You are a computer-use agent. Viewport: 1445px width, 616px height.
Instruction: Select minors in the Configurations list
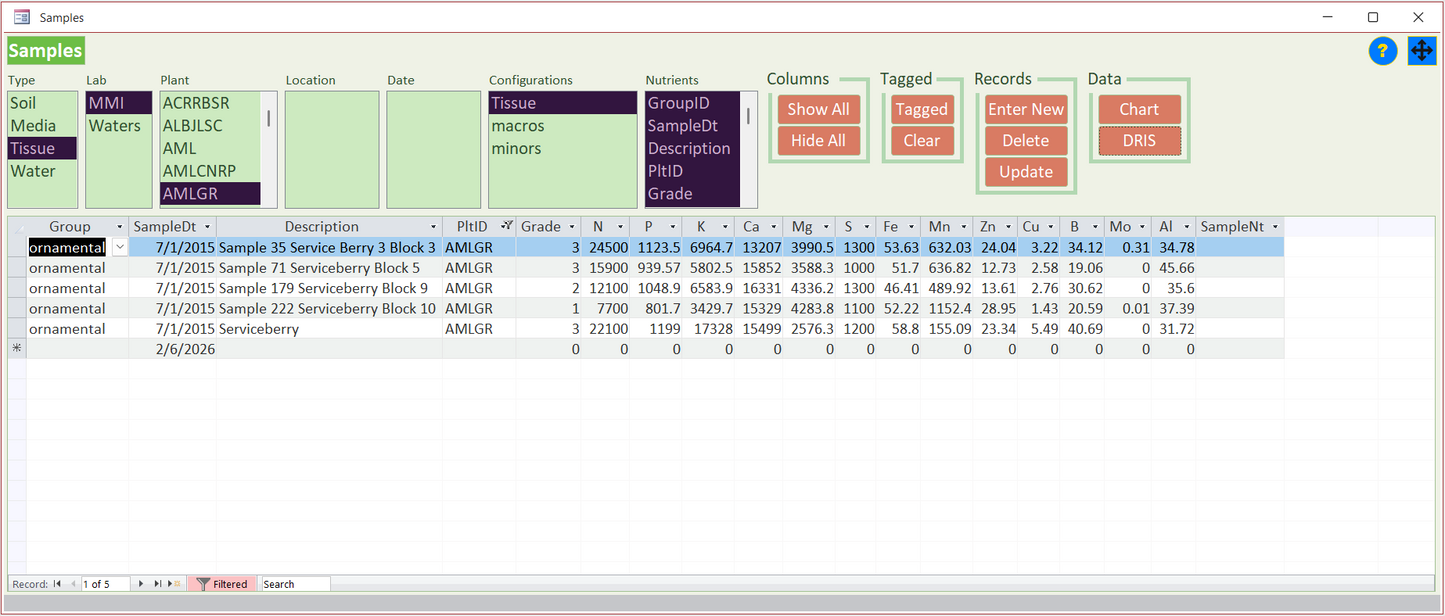coord(563,149)
